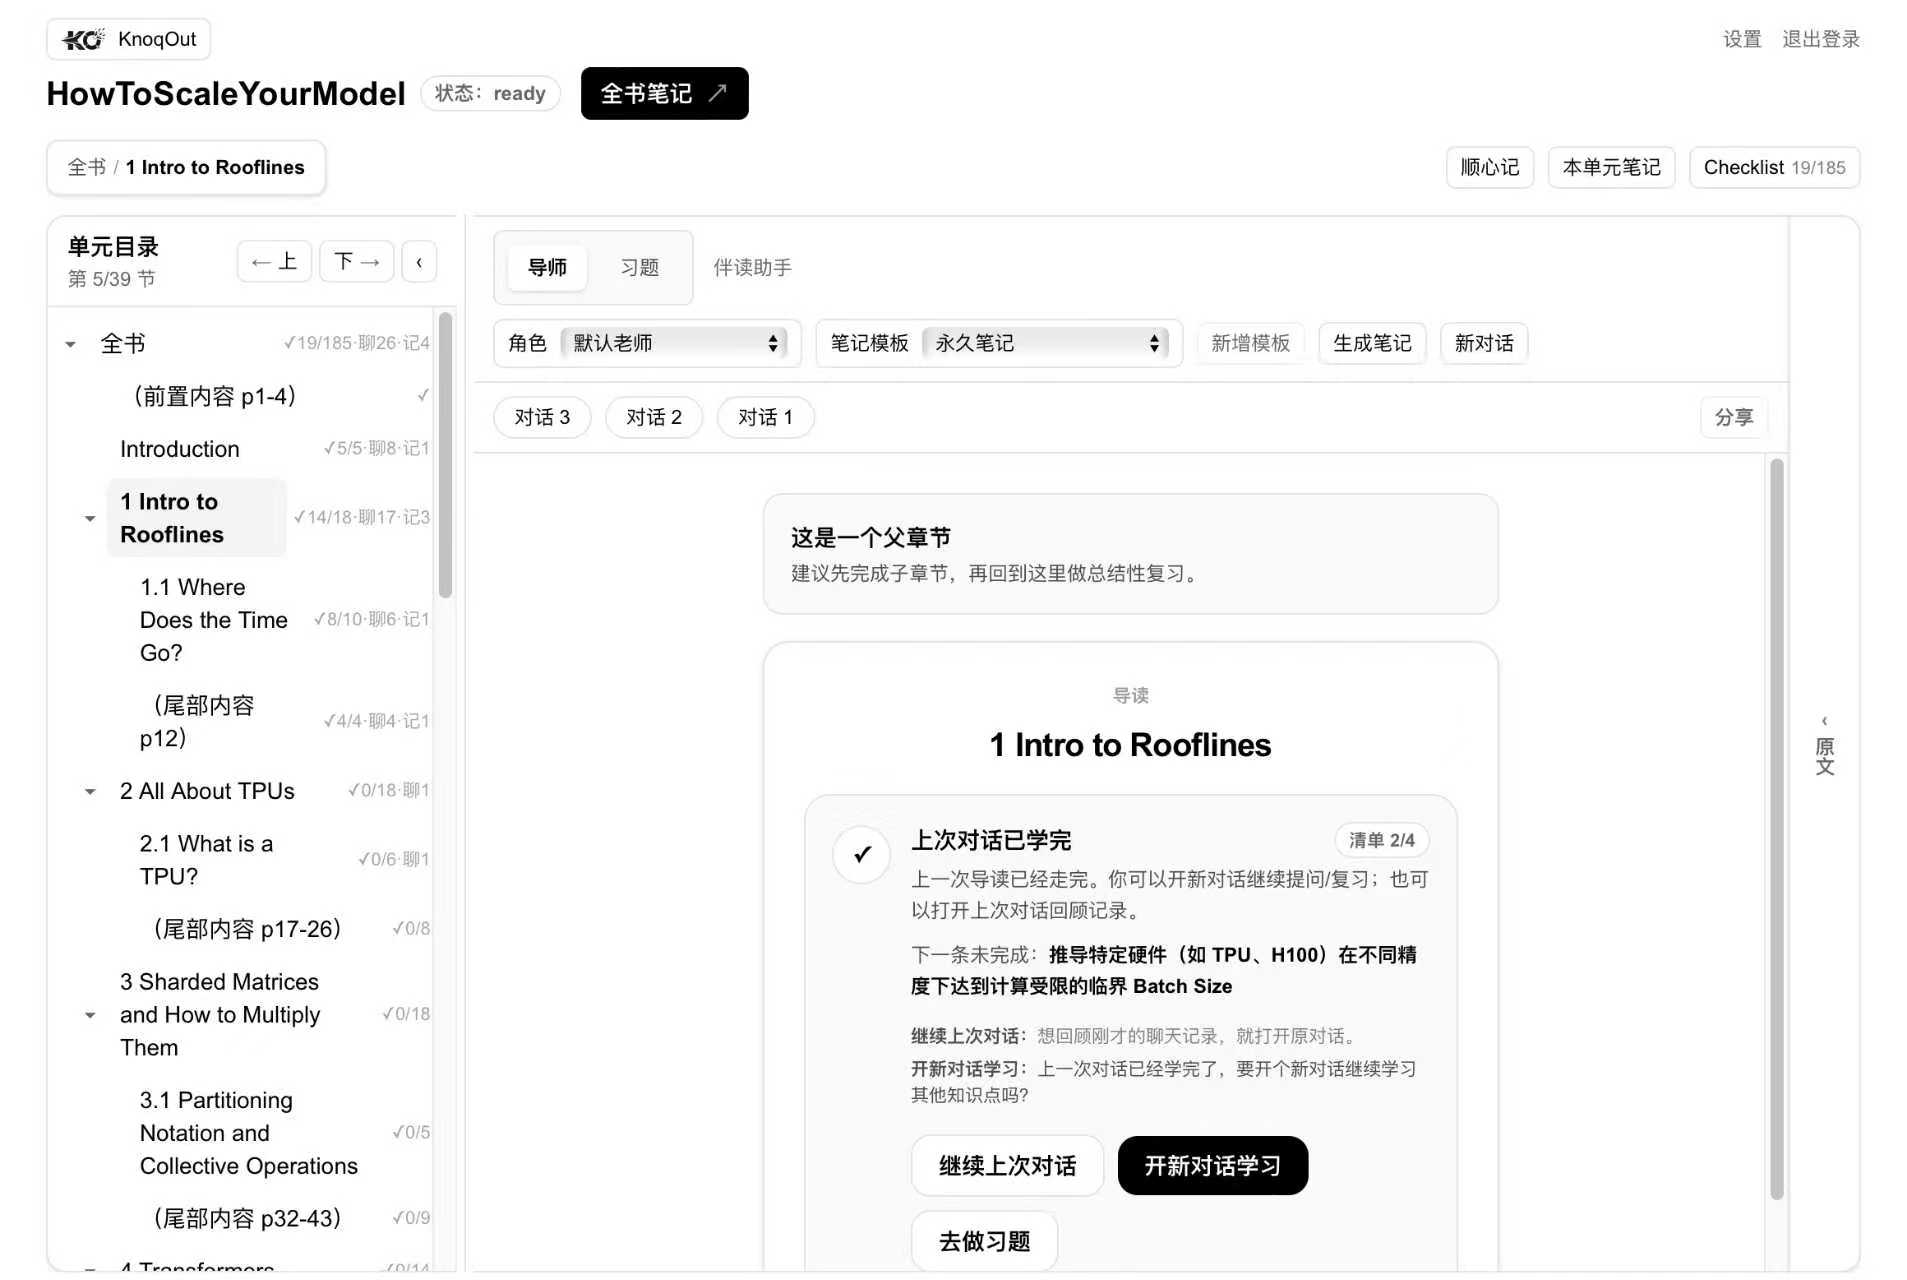Screen dimensions: 1907x1280
Task: Collapse the 3 Sharded Matrices tree node
Action: [x=90, y=1014]
